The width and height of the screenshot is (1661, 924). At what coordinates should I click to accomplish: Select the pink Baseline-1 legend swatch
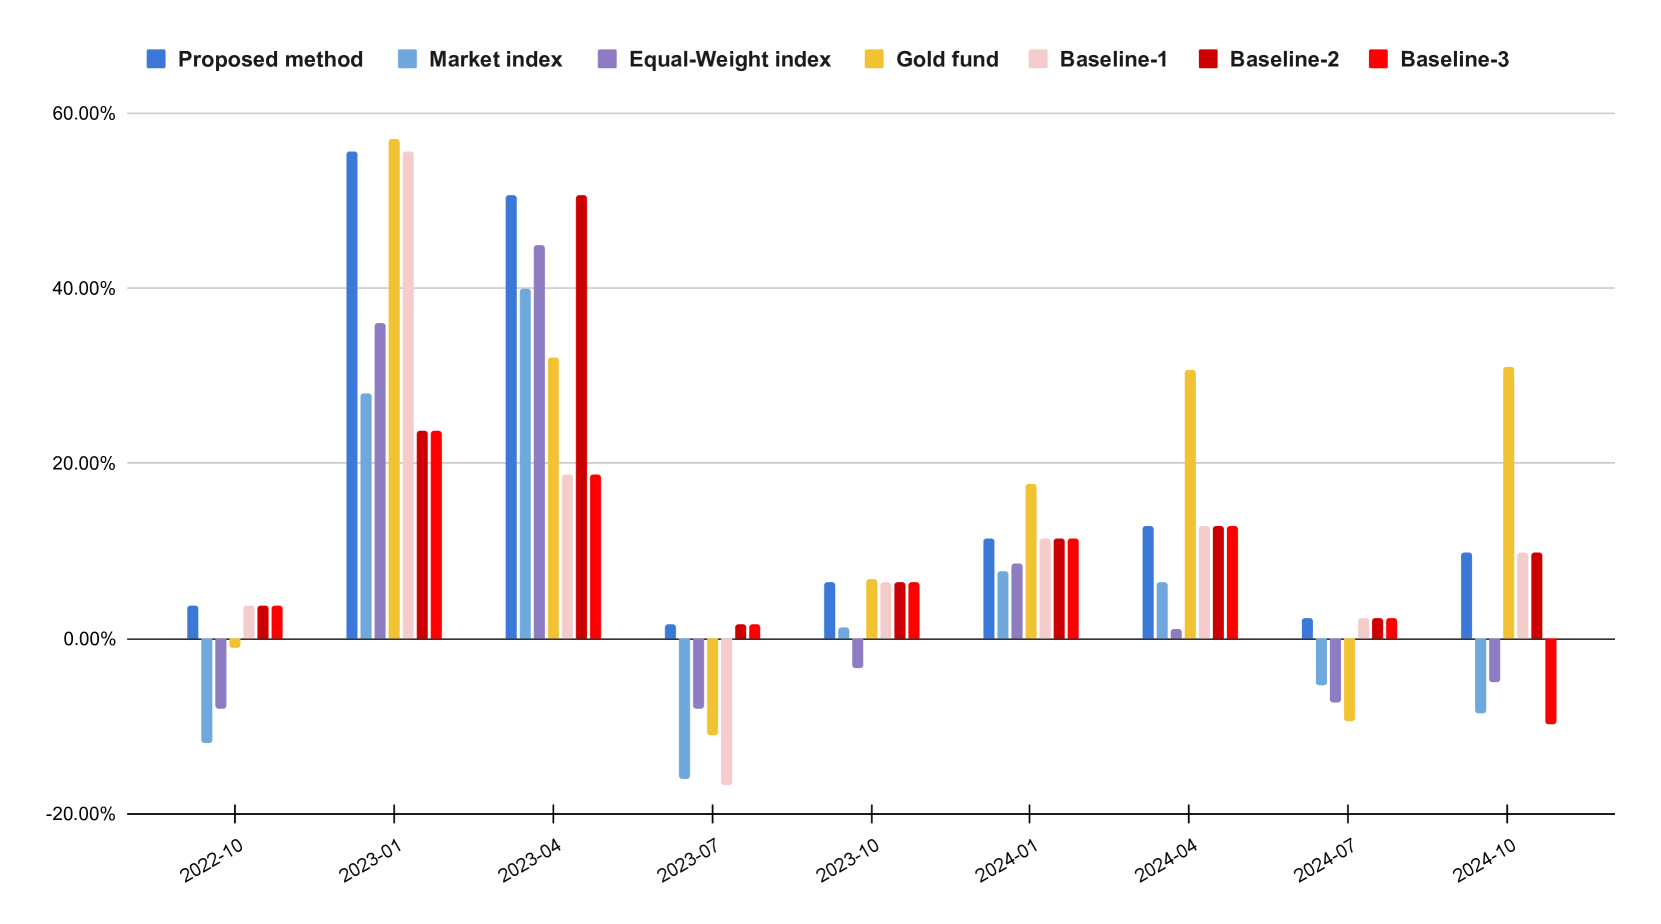point(1038,59)
